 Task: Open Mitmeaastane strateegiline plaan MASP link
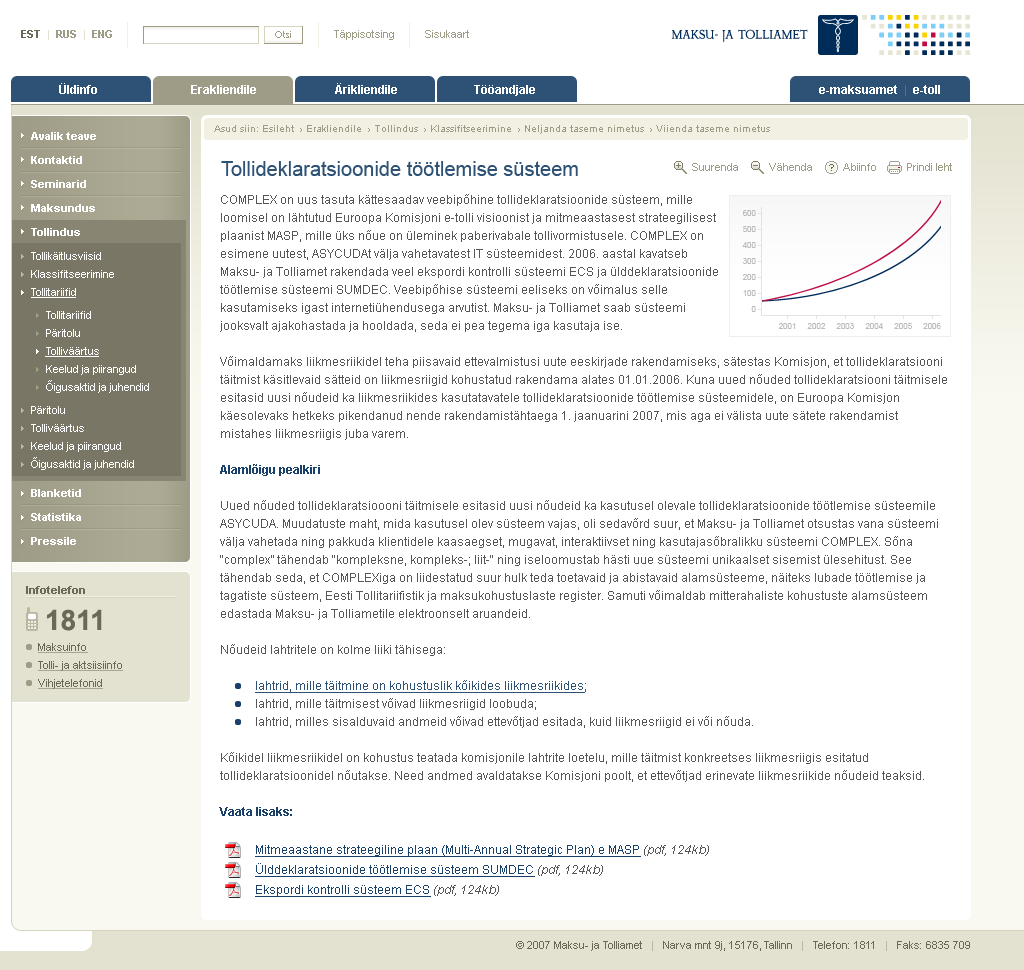(447, 850)
